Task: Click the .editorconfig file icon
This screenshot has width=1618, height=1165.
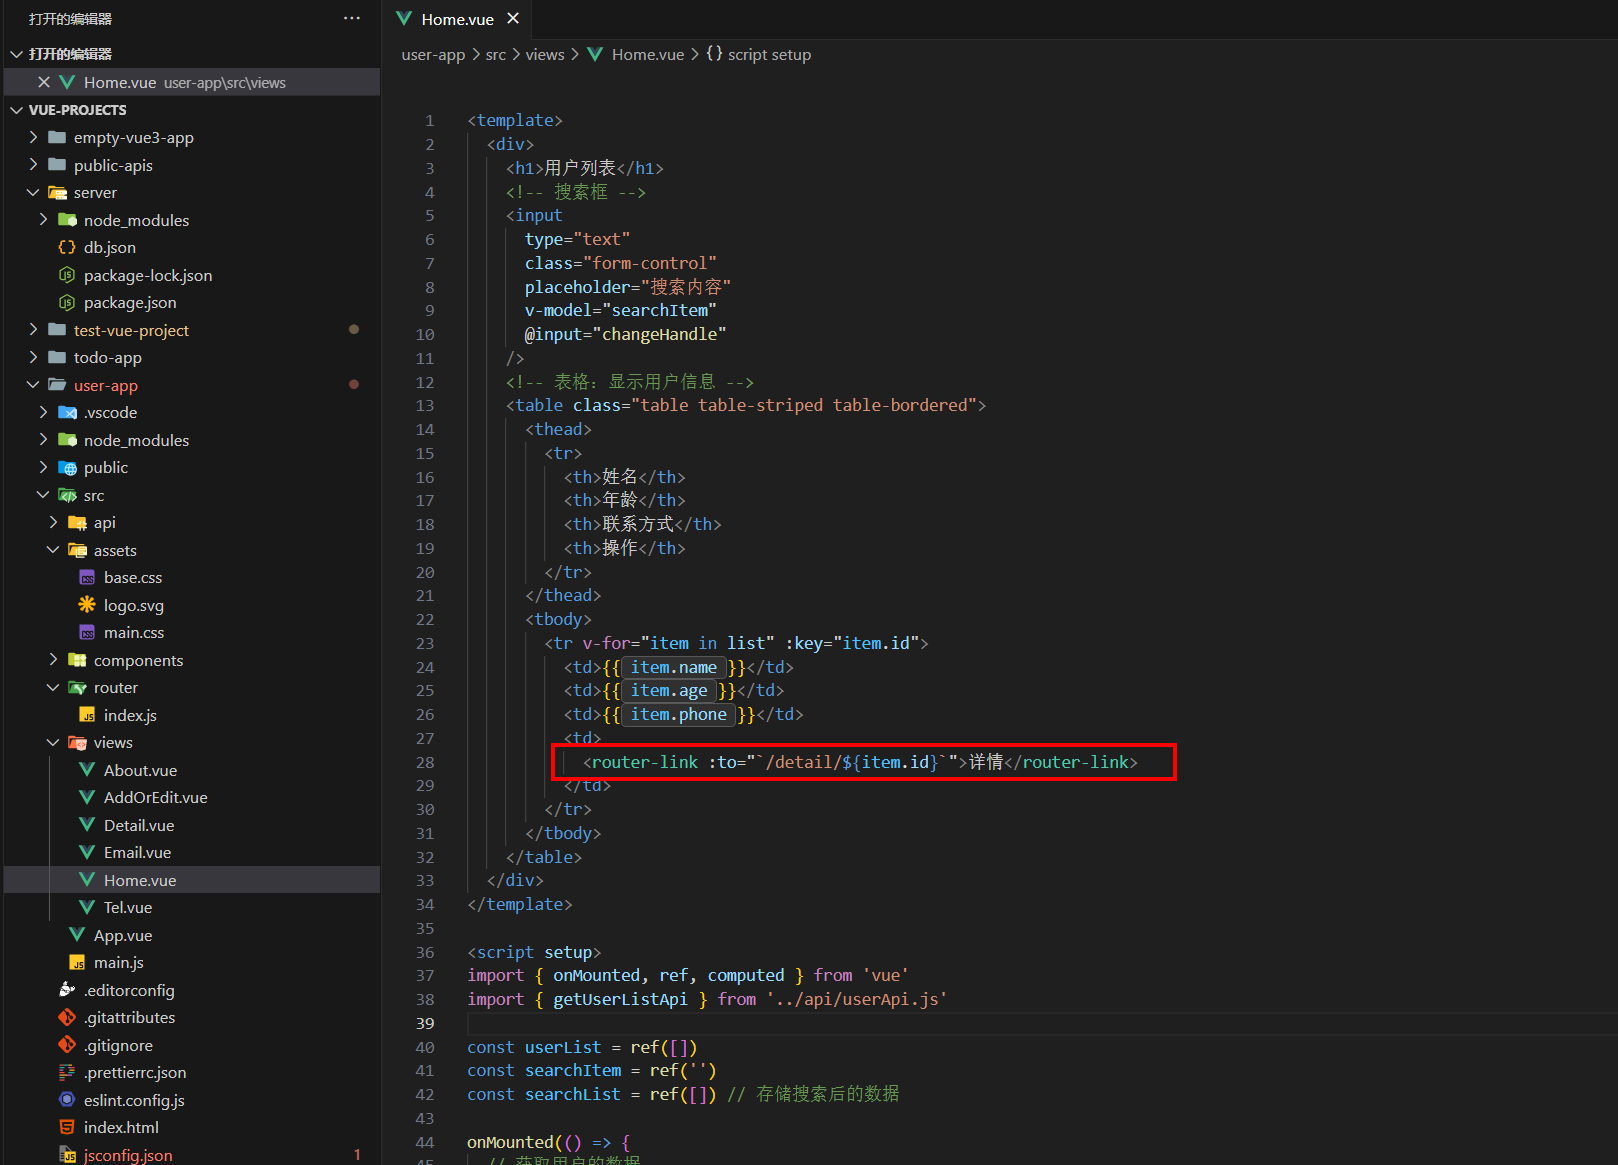Action: pos(67,990)
